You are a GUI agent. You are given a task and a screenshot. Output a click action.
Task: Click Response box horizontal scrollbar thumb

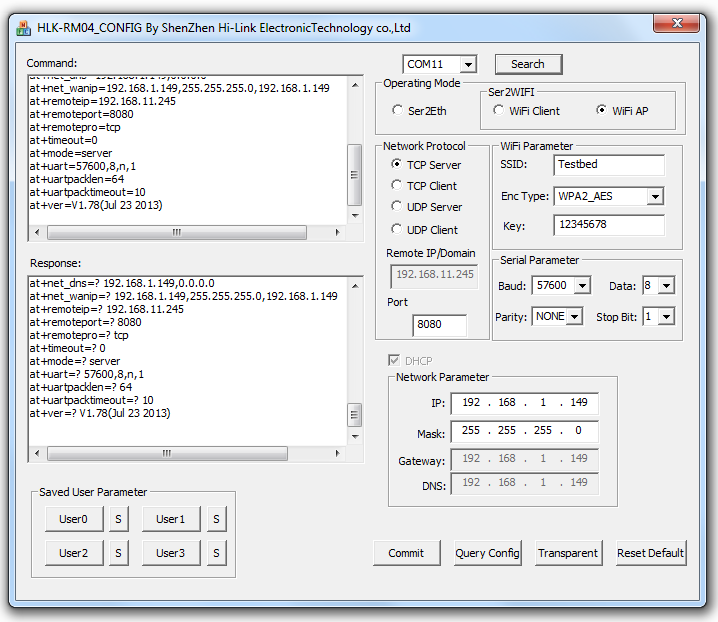[167, 453]
